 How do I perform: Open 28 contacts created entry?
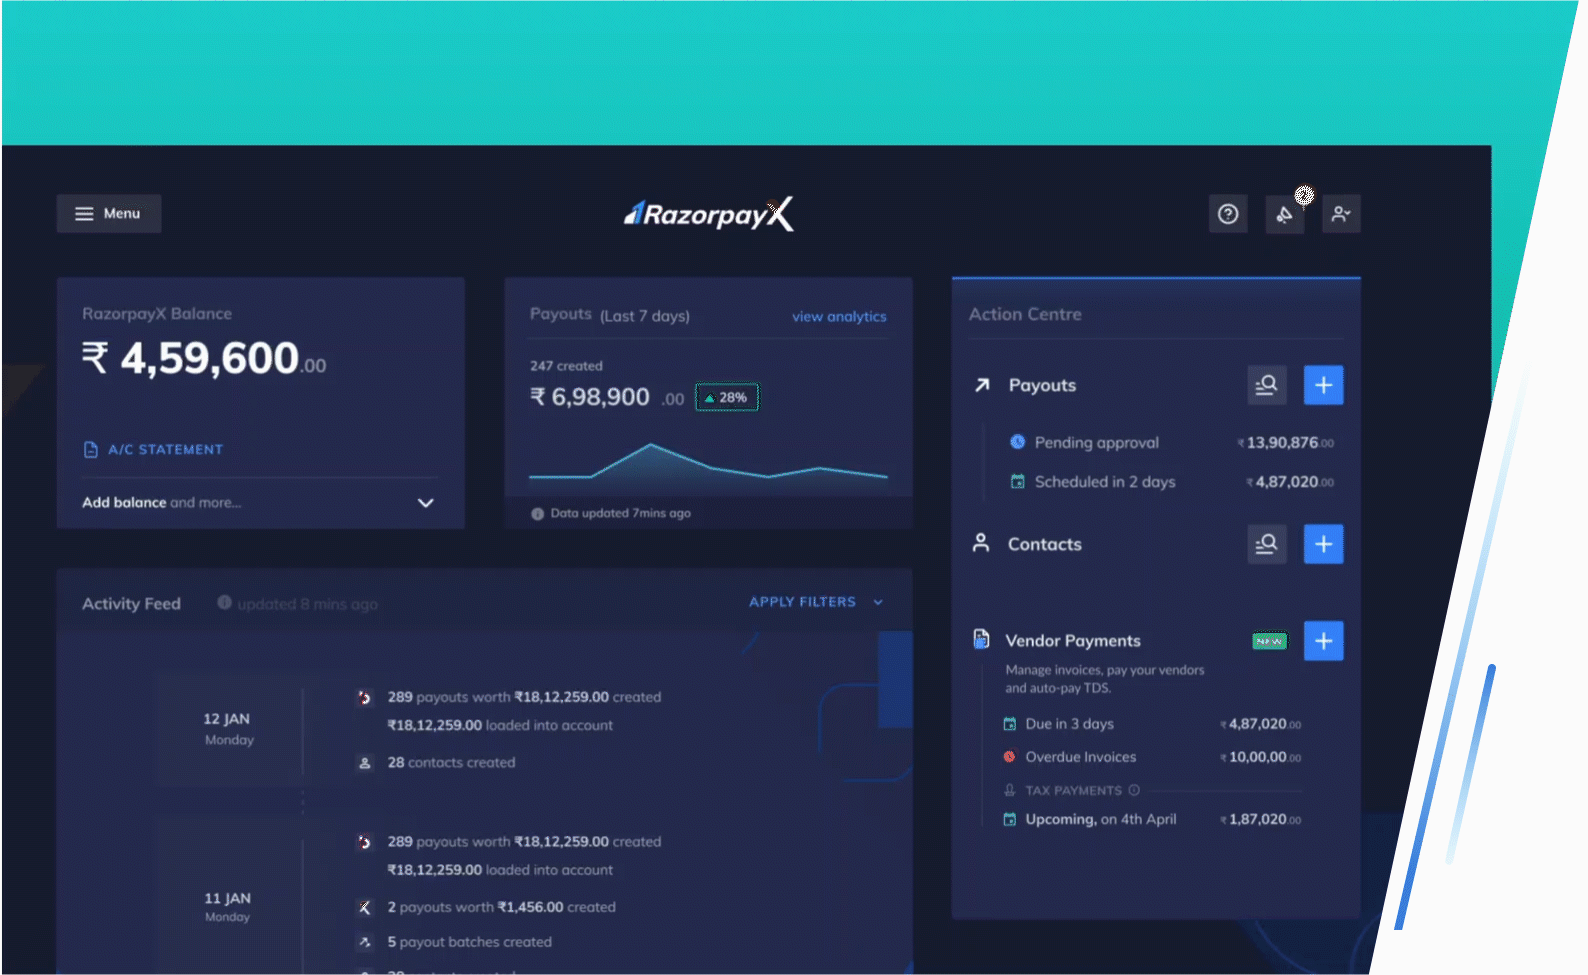point(451,762)
